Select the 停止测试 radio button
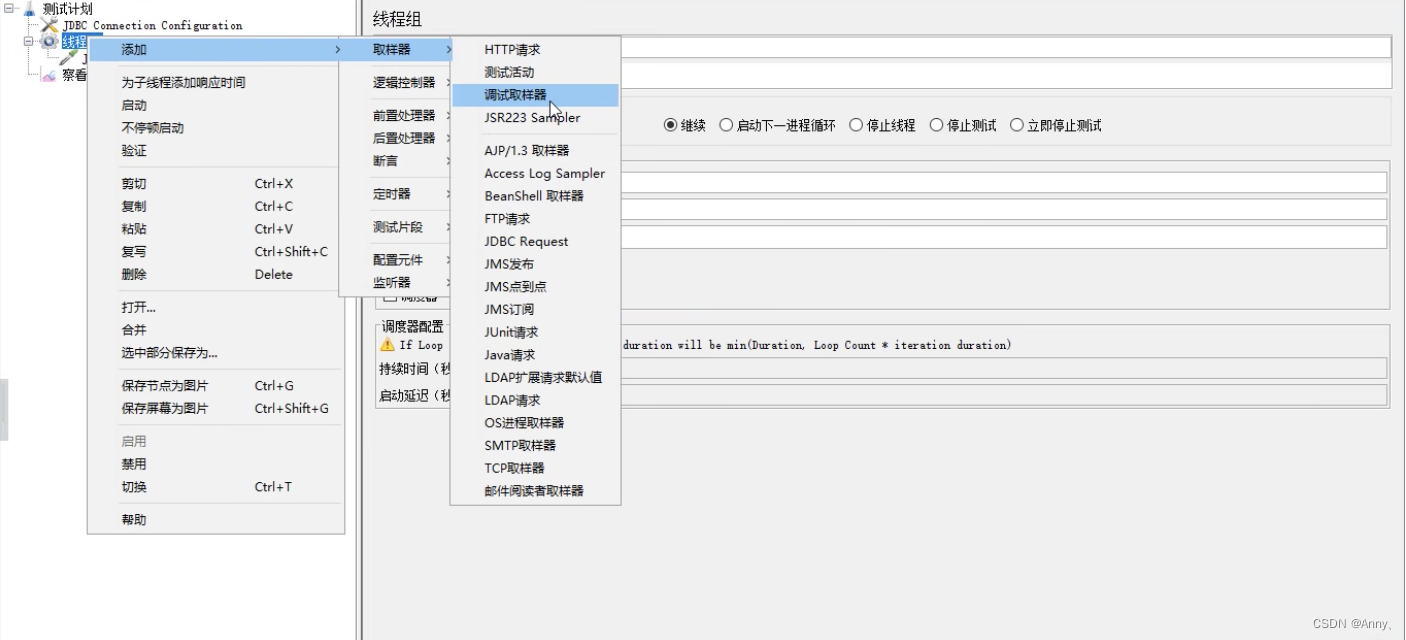 coord(937,125)
